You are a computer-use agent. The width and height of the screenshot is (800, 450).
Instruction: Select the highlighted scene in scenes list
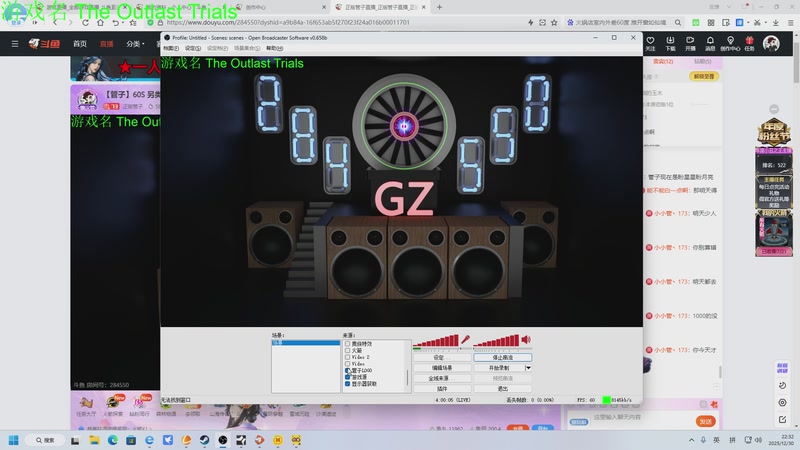306,343
